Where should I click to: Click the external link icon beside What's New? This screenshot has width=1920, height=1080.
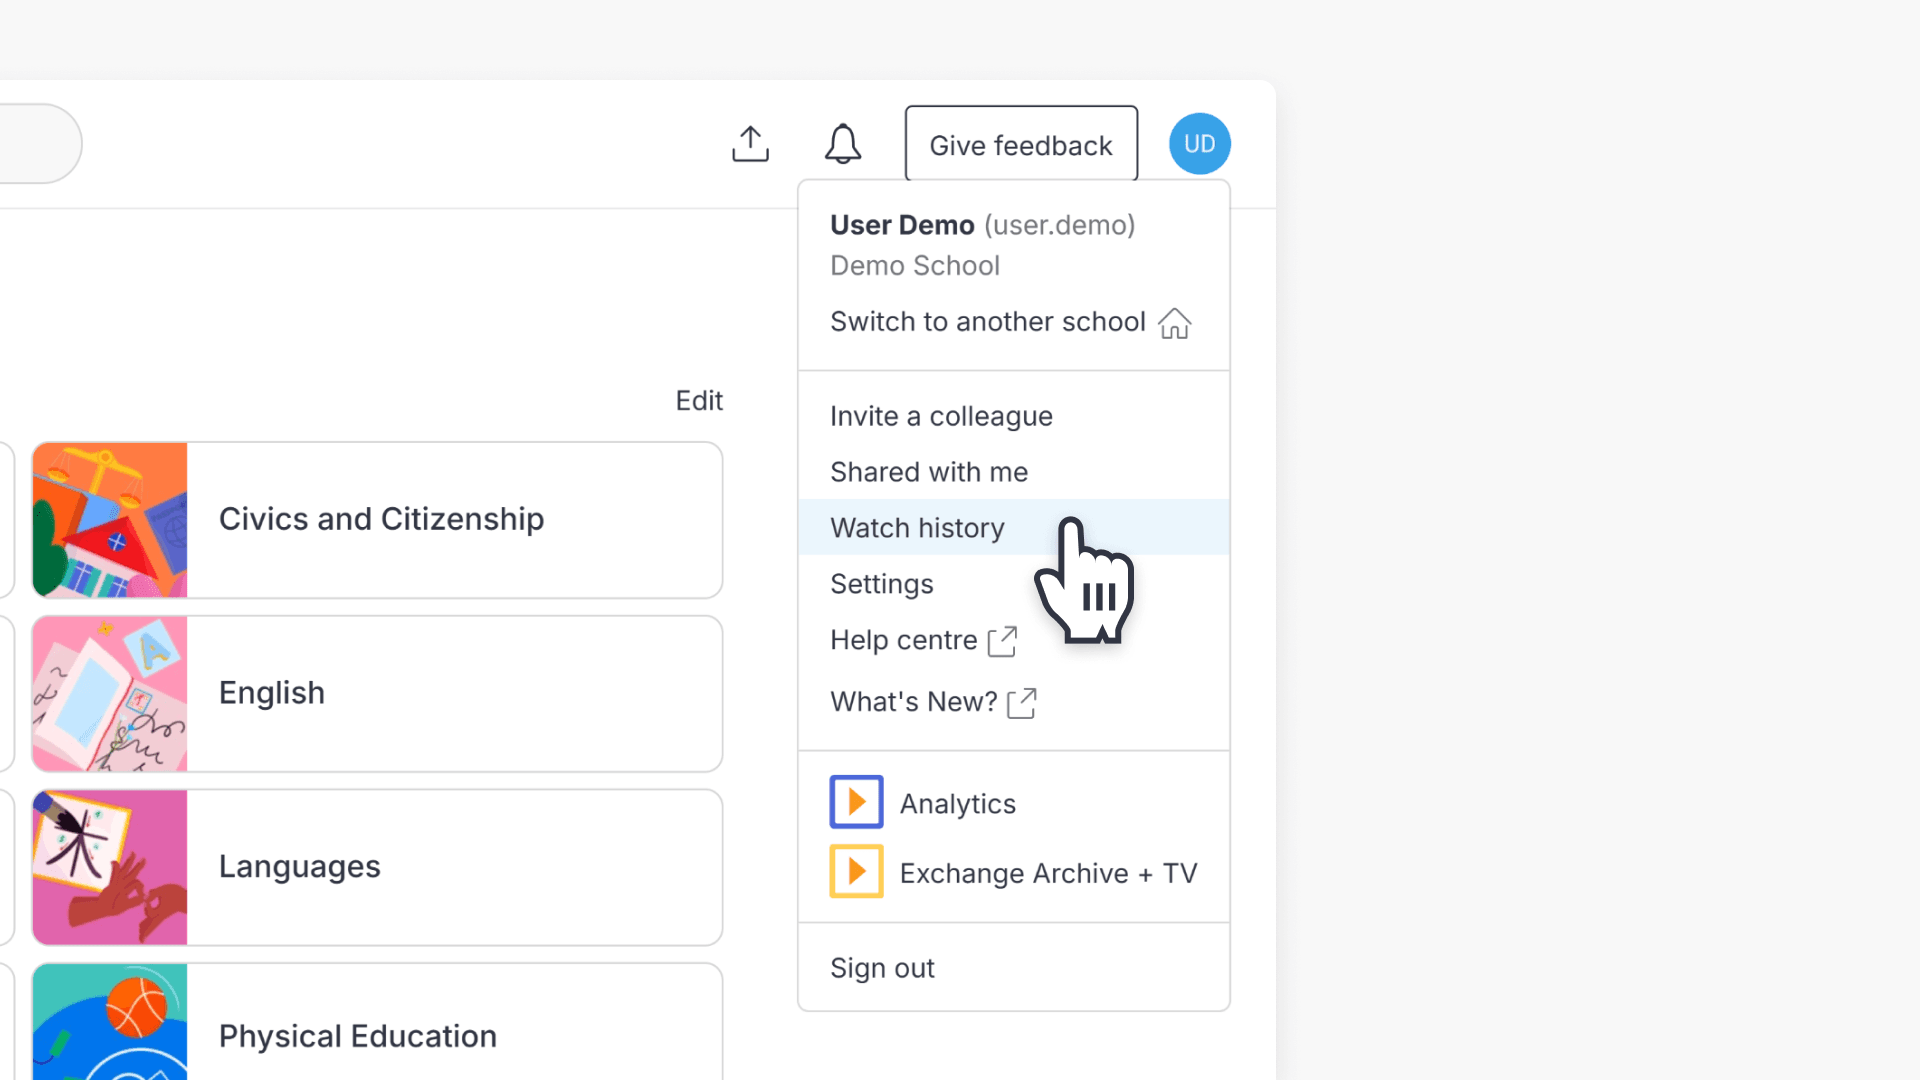[x=1021, y=703]
